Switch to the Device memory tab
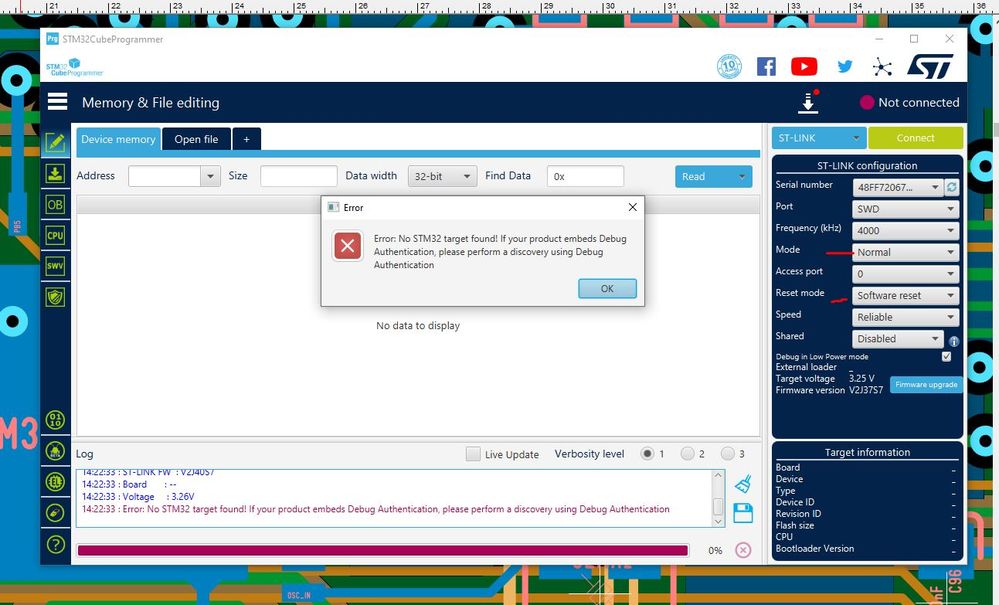The image size is (999, 605). [119, 139]
